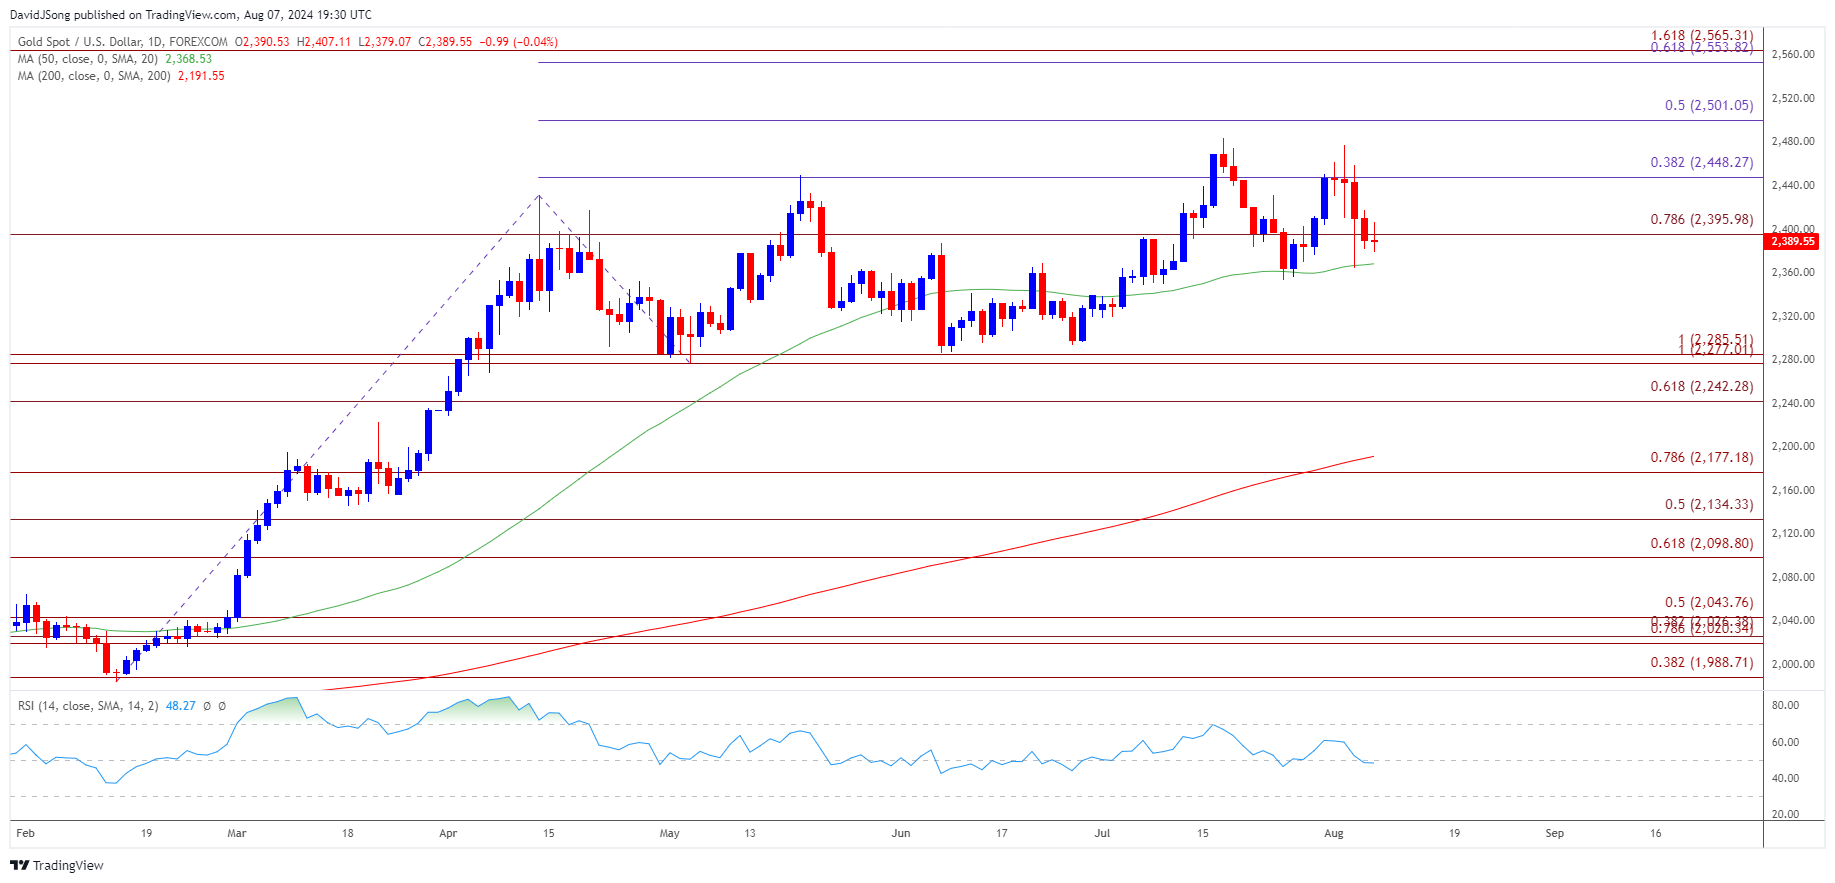Viewport: 1835px width, 883px height.
Task: Click the Feb date label on time axis
Action: point(25,833)
